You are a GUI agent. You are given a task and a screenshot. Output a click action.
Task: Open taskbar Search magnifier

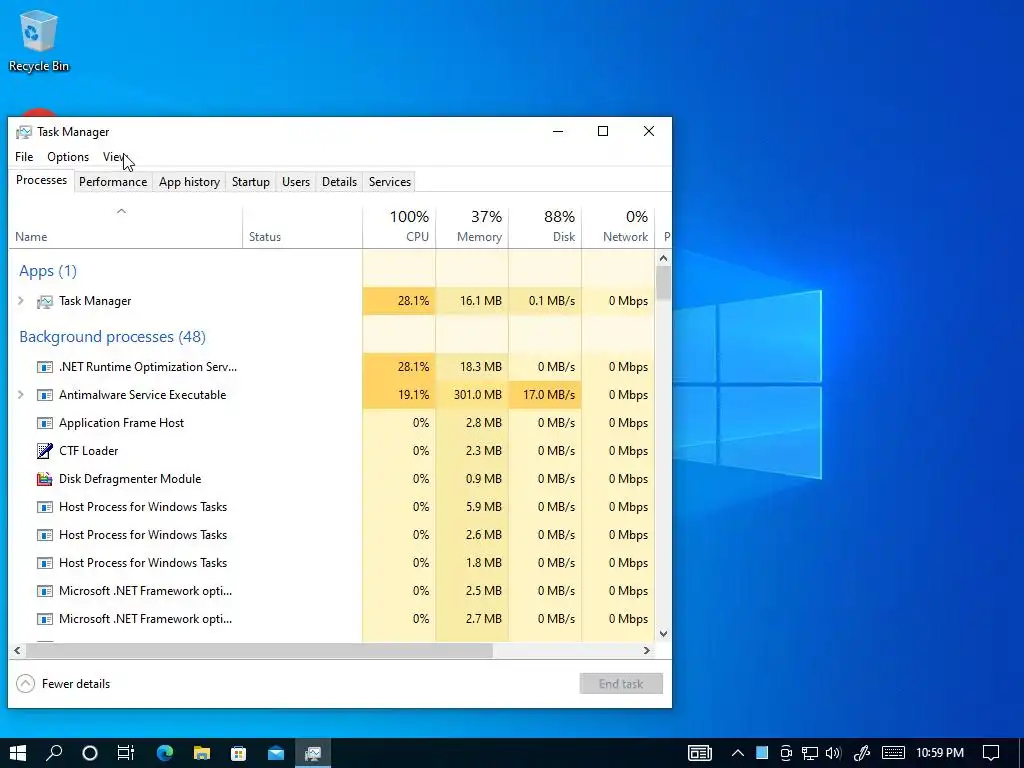54,753
